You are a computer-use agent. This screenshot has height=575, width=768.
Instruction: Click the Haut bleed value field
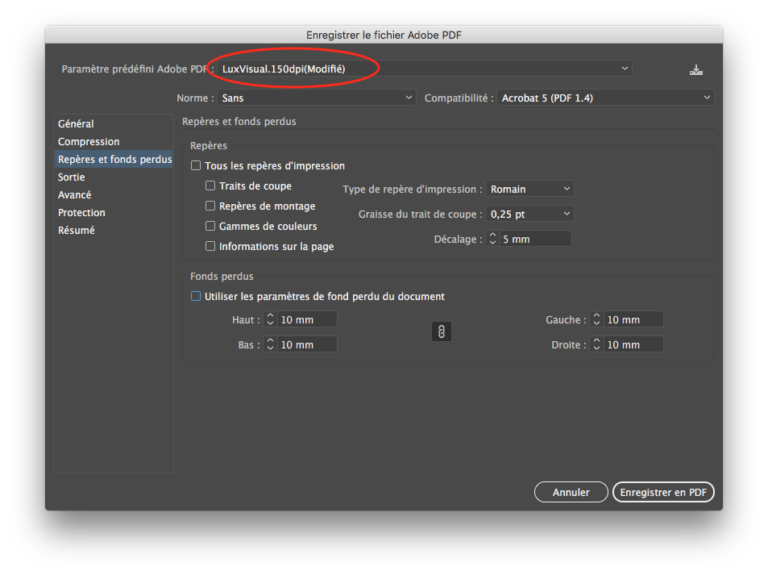click(x=306, y=320)
